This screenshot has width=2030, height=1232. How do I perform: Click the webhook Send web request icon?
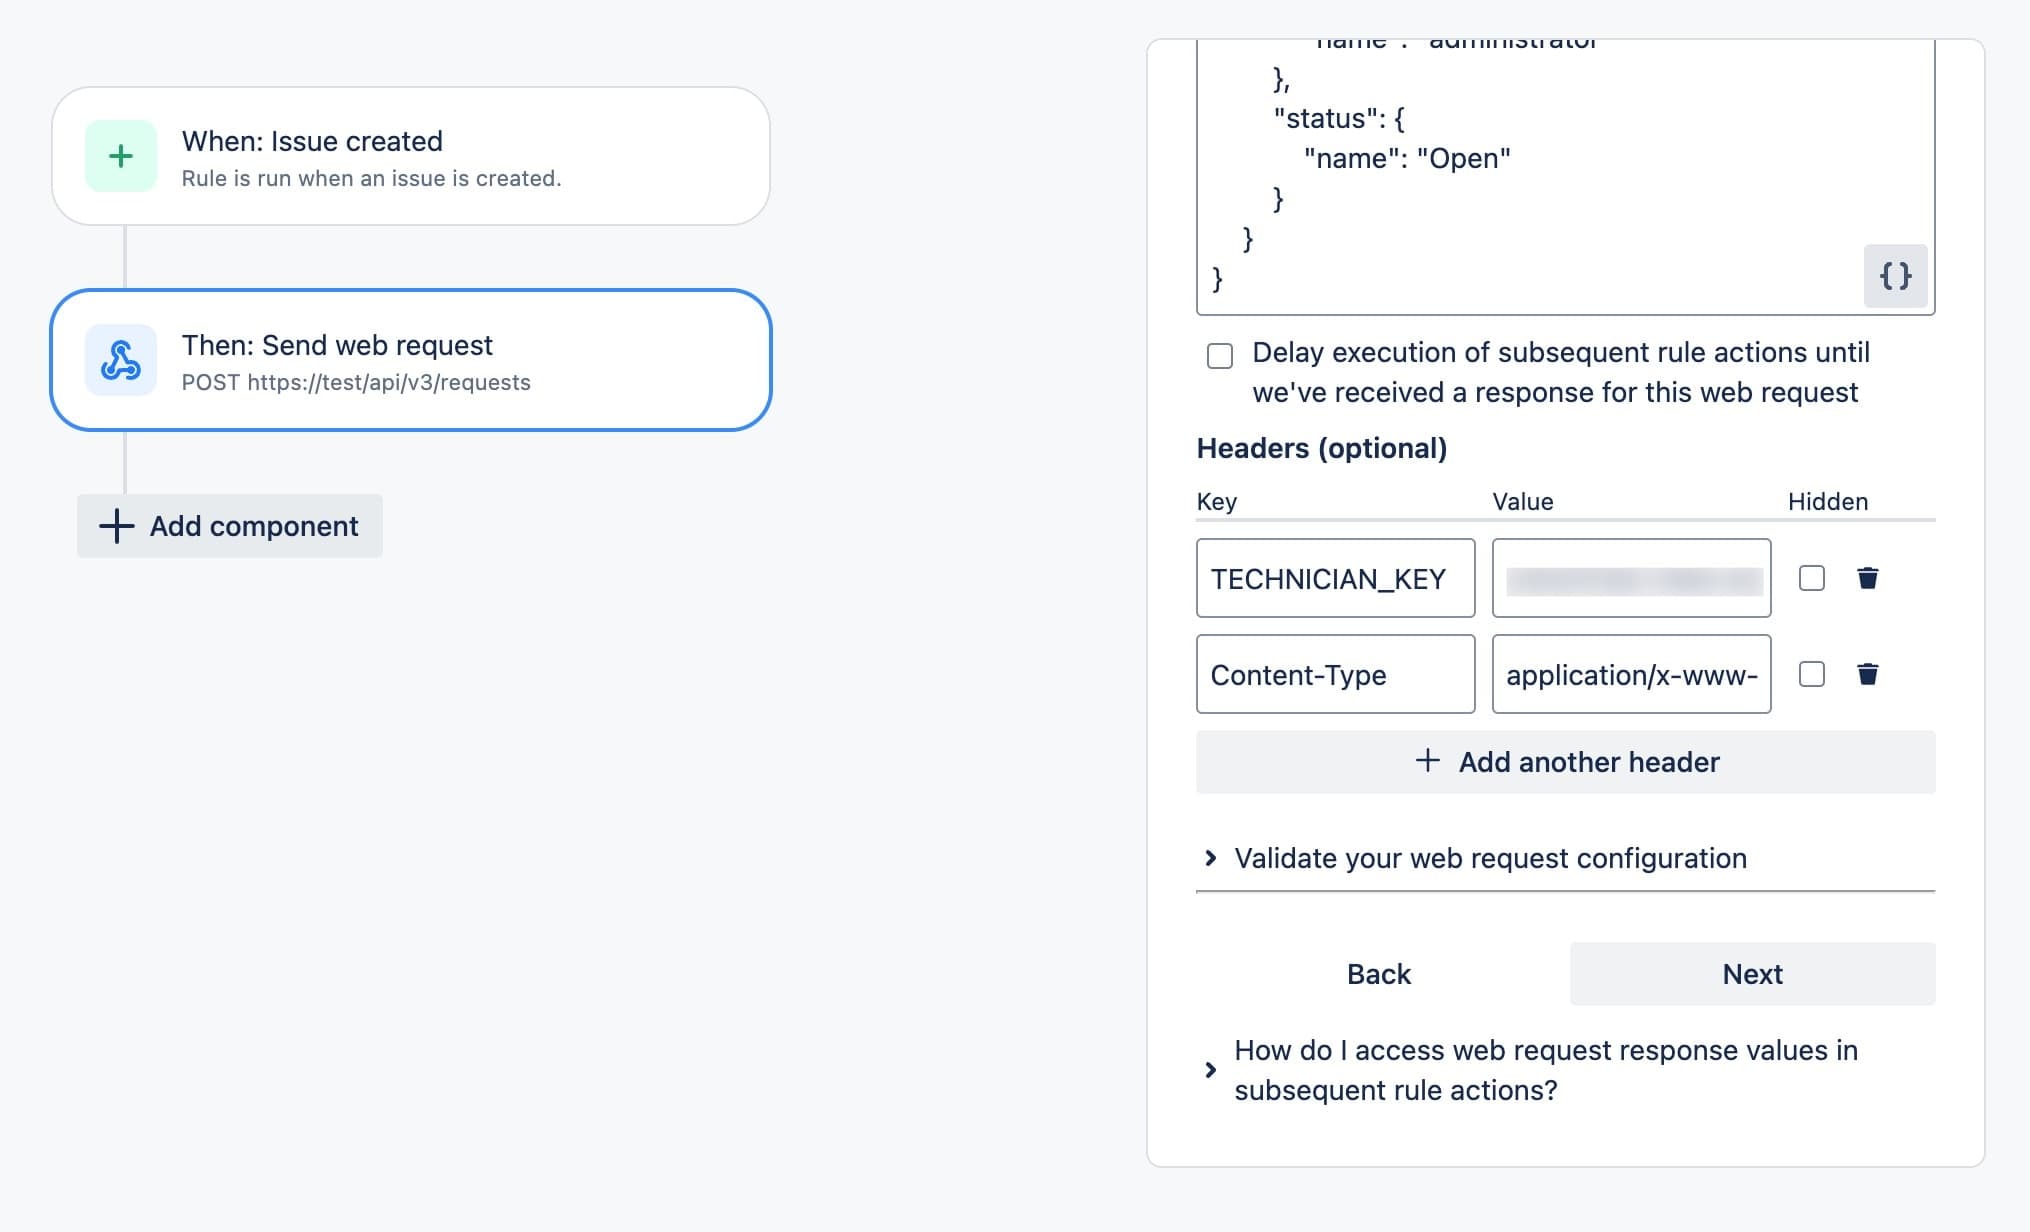point(121,360)
